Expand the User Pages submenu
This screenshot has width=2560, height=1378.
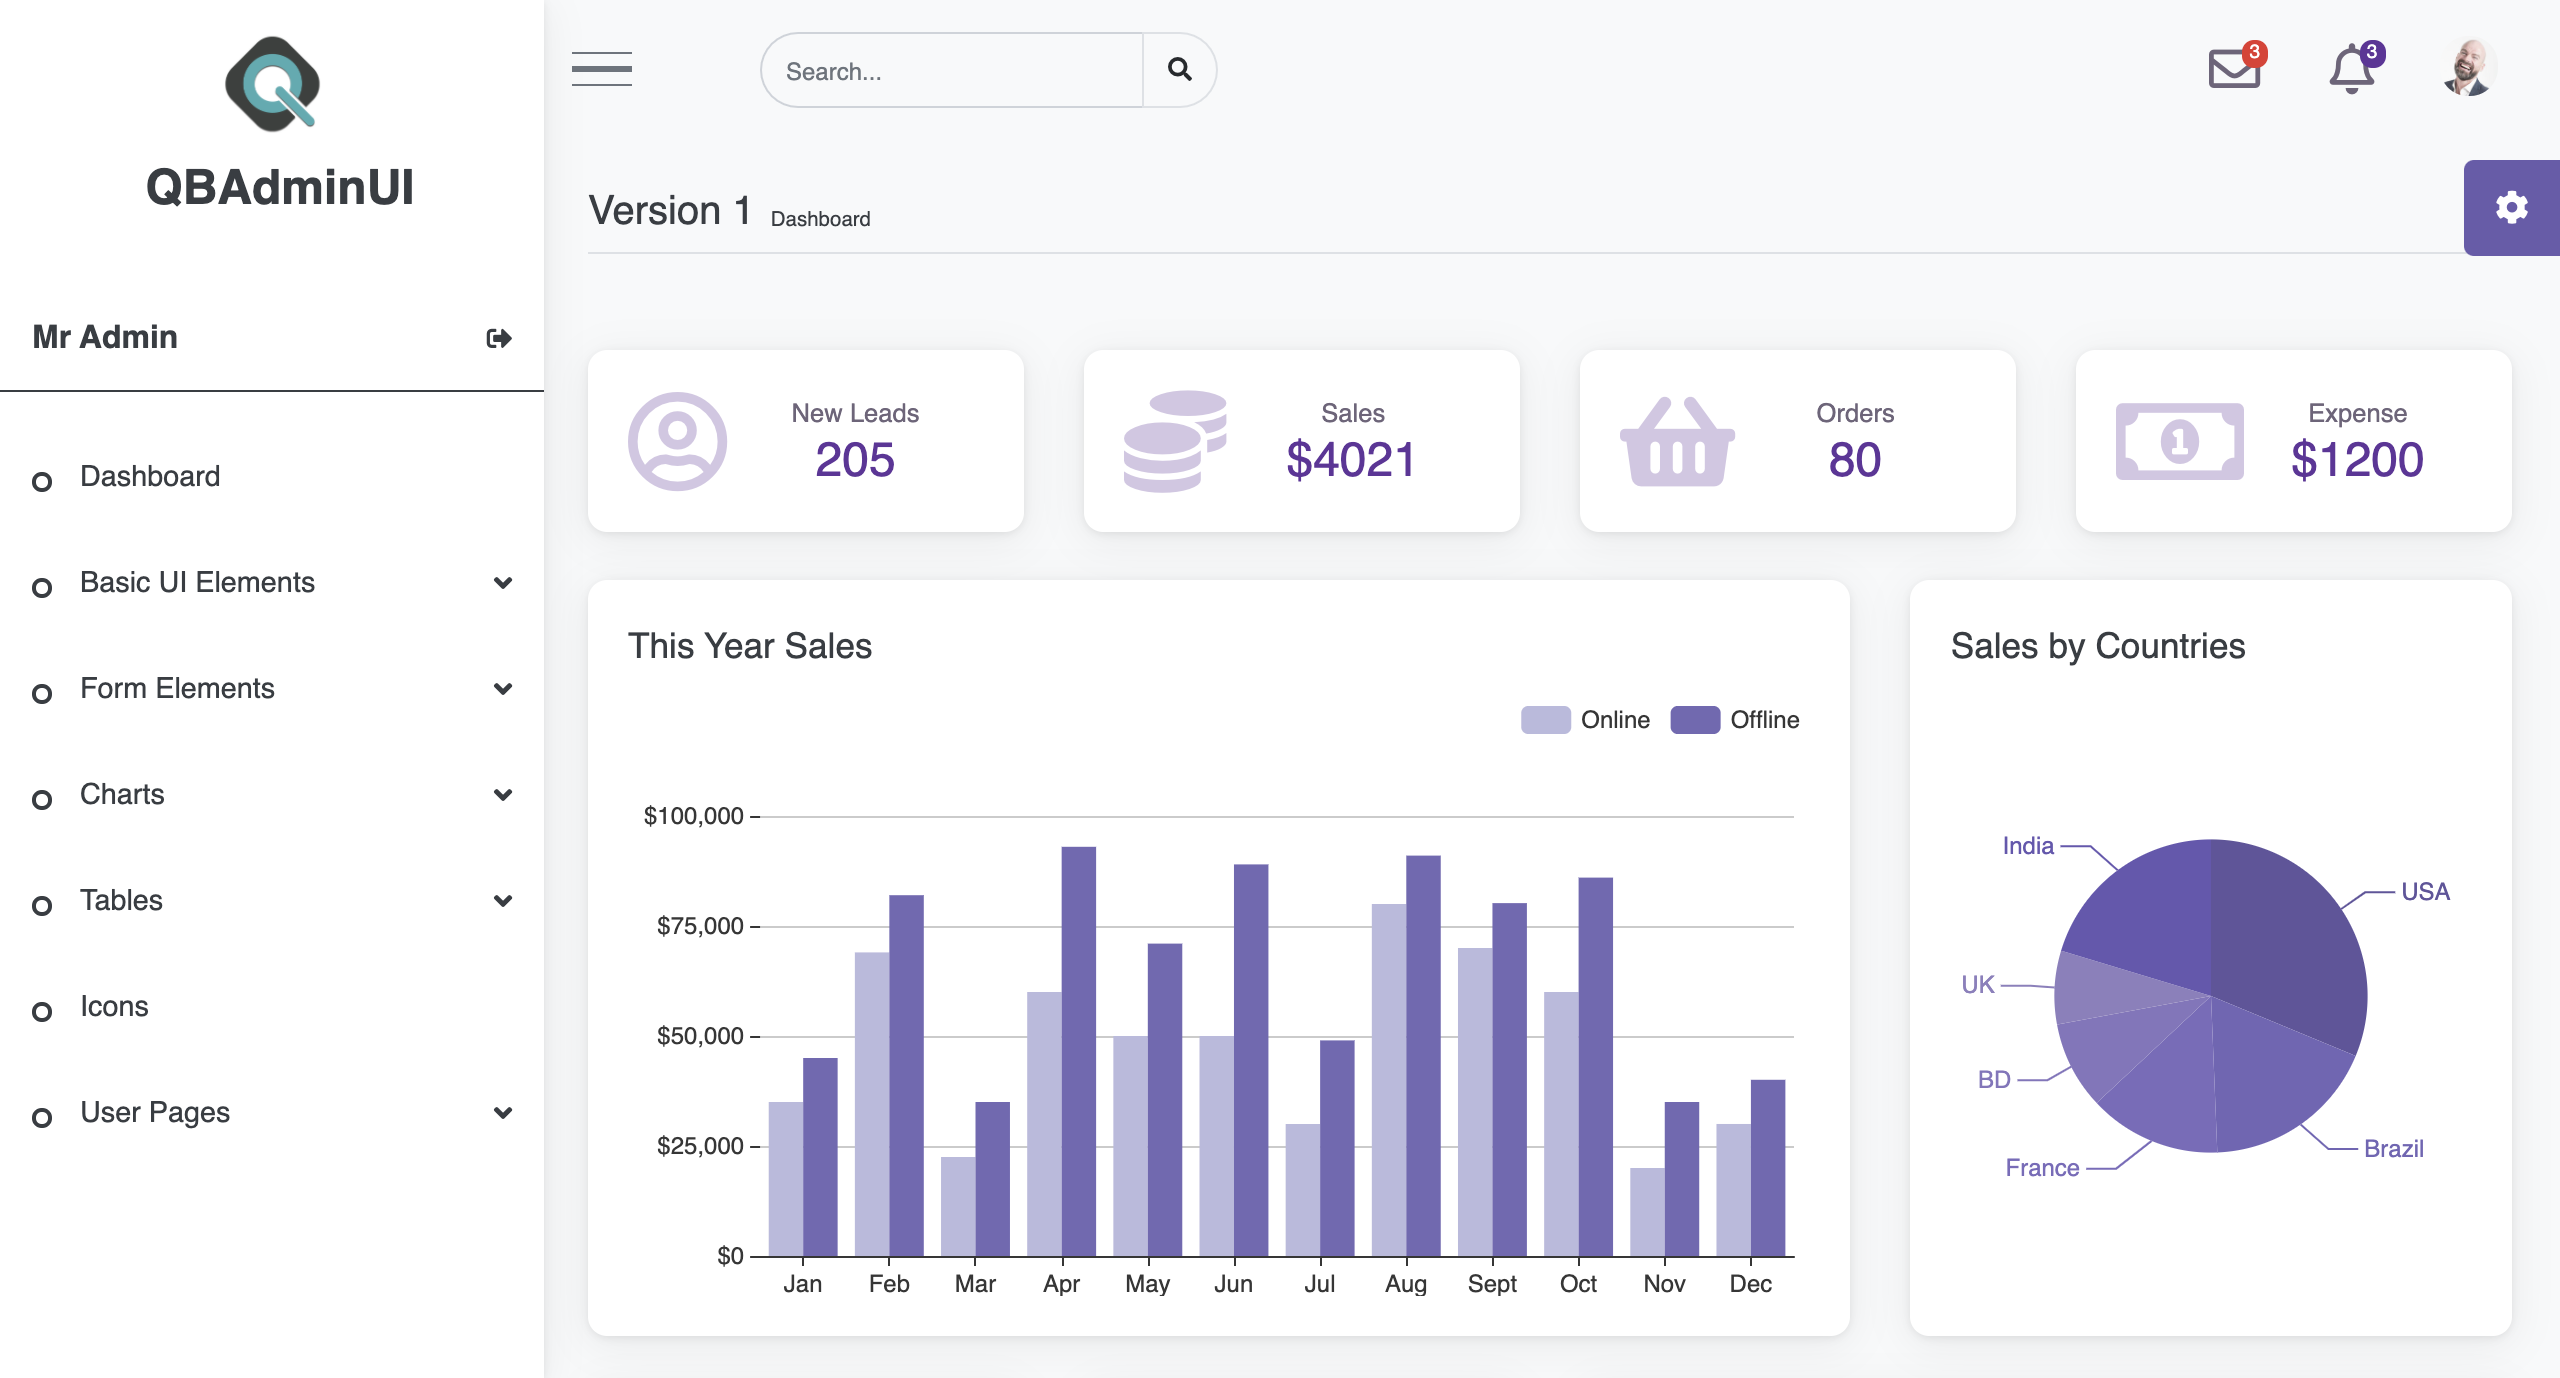click(x=503, y=1113)
